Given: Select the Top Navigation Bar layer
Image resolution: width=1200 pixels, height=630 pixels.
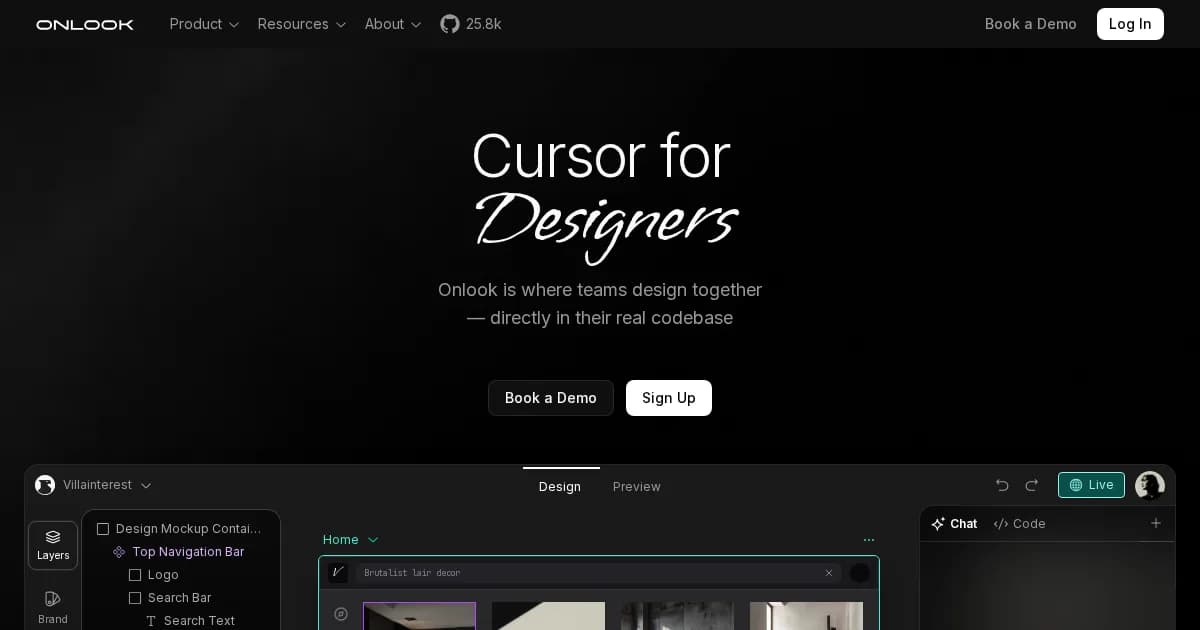Looking at the screenshot, I should coord(180,552).
